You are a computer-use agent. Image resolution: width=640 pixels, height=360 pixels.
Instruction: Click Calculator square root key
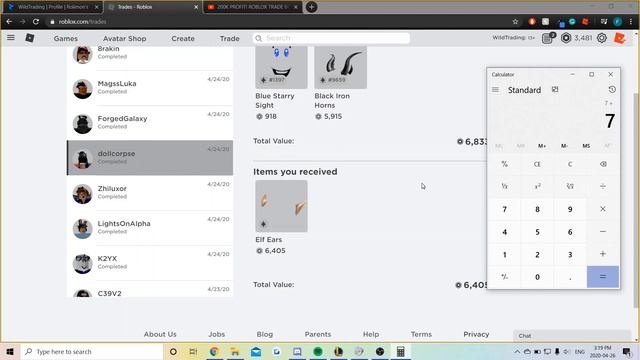[570, 186]
